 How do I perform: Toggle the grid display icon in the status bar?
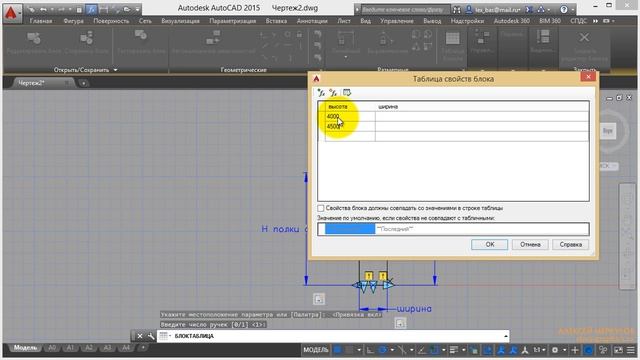click(x=338, y=350)
